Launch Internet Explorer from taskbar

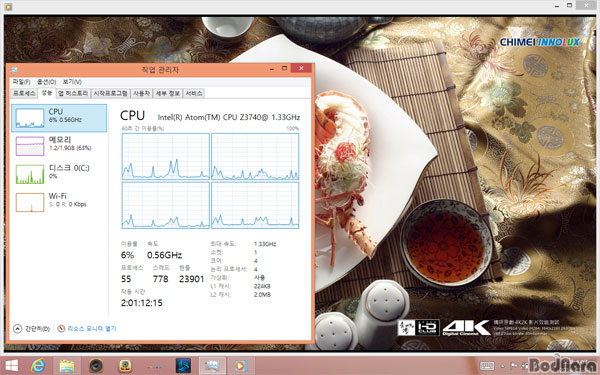38,366
